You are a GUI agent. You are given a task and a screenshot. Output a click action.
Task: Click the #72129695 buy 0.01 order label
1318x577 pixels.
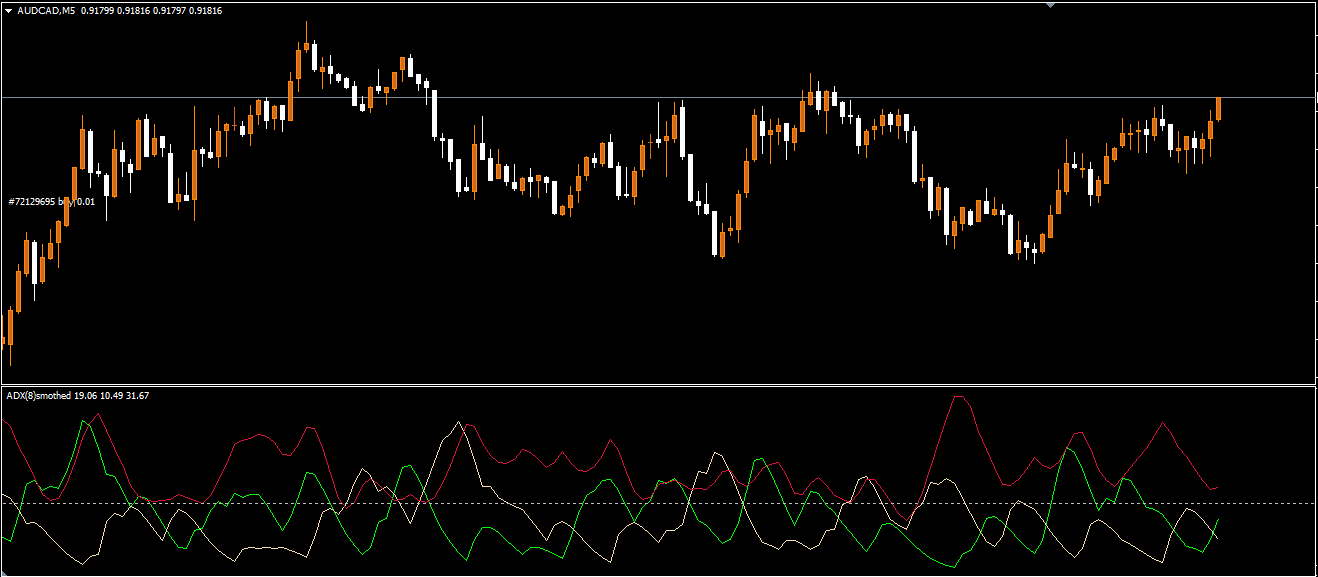click(x=51, y=202)
